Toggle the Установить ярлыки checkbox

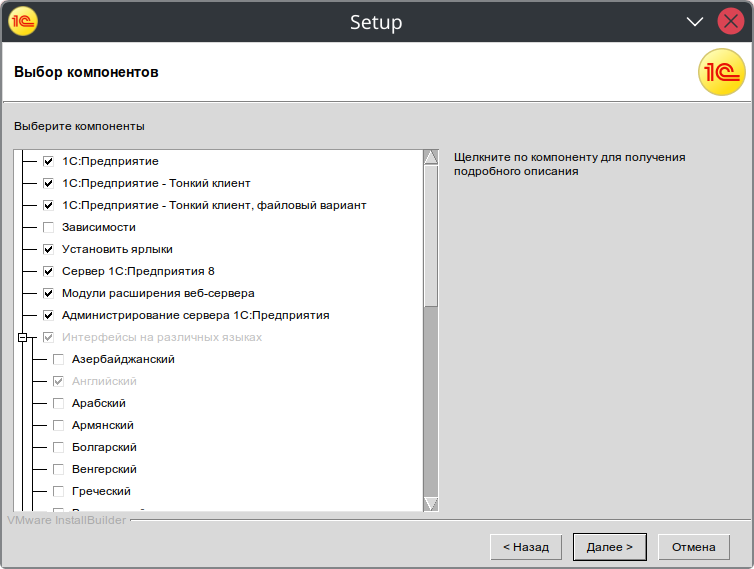[x=48, y=249]
